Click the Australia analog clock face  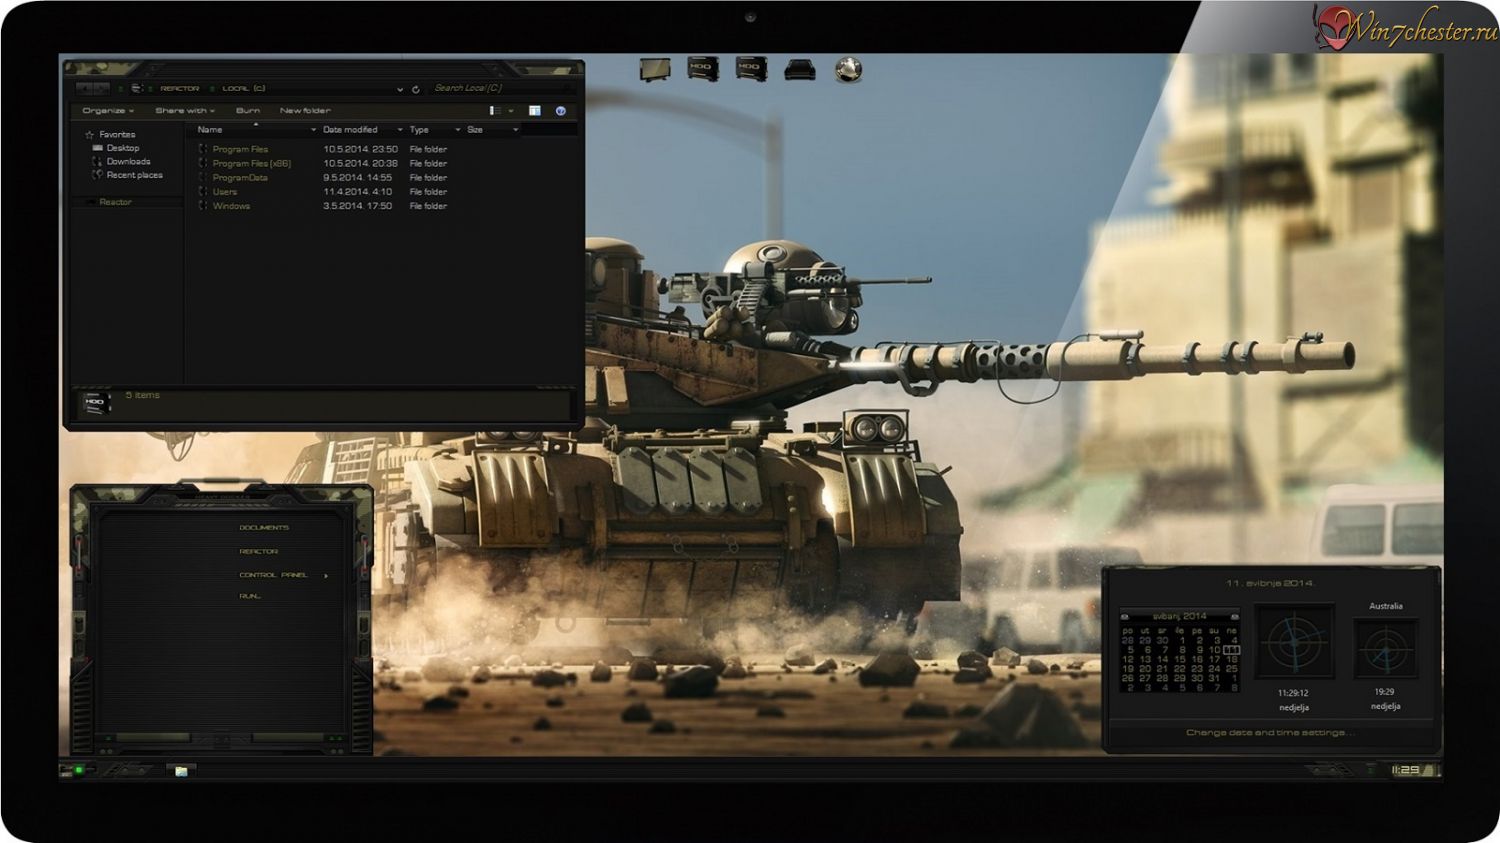1385,650
